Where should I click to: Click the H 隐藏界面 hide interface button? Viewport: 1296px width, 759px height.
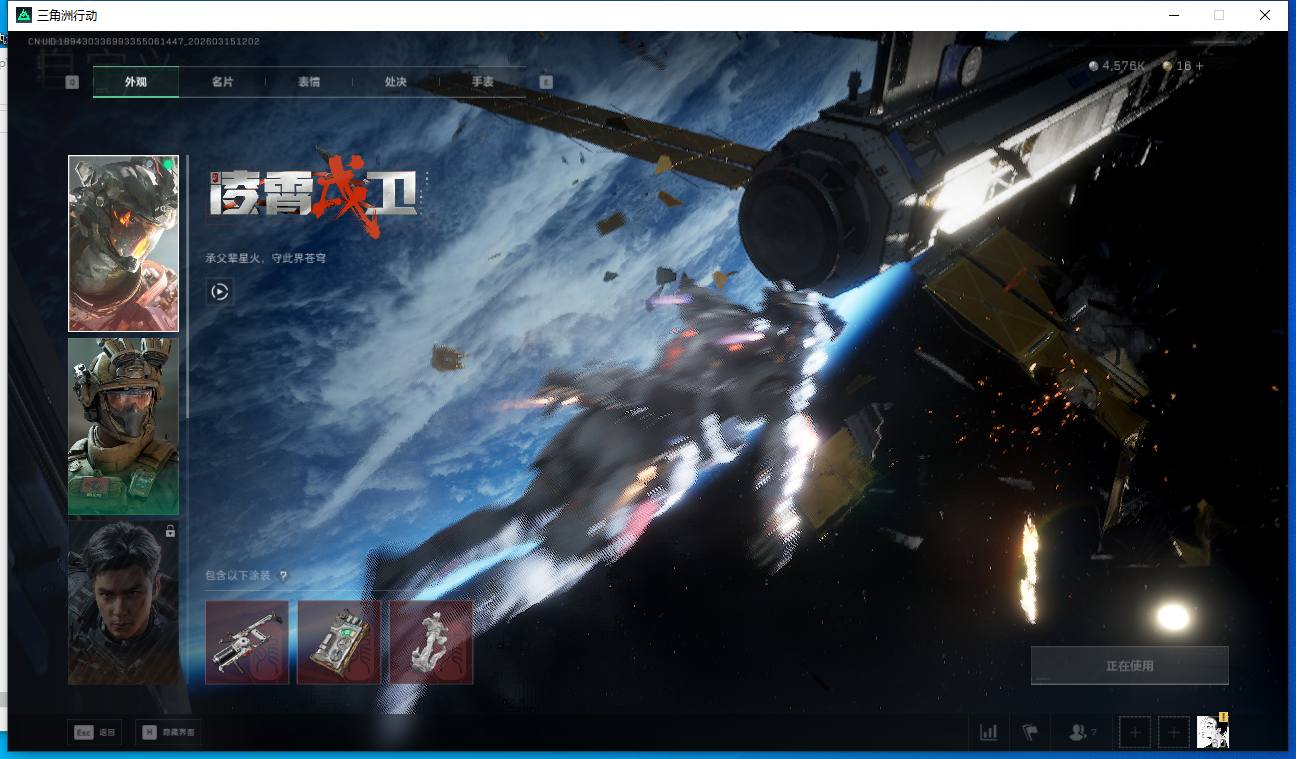coord(168,733)
